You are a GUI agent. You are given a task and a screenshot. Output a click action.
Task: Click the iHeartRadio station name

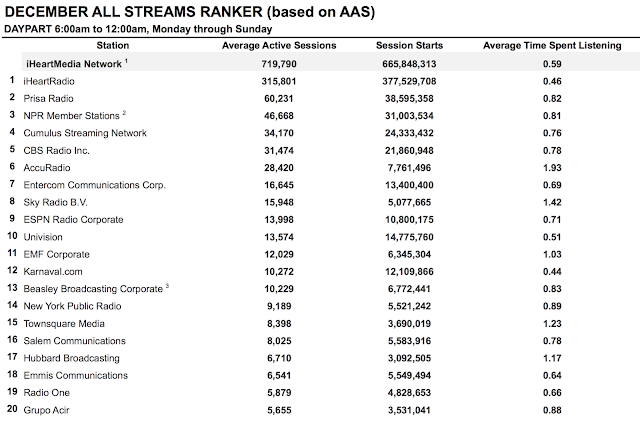(x=49, y=81)
